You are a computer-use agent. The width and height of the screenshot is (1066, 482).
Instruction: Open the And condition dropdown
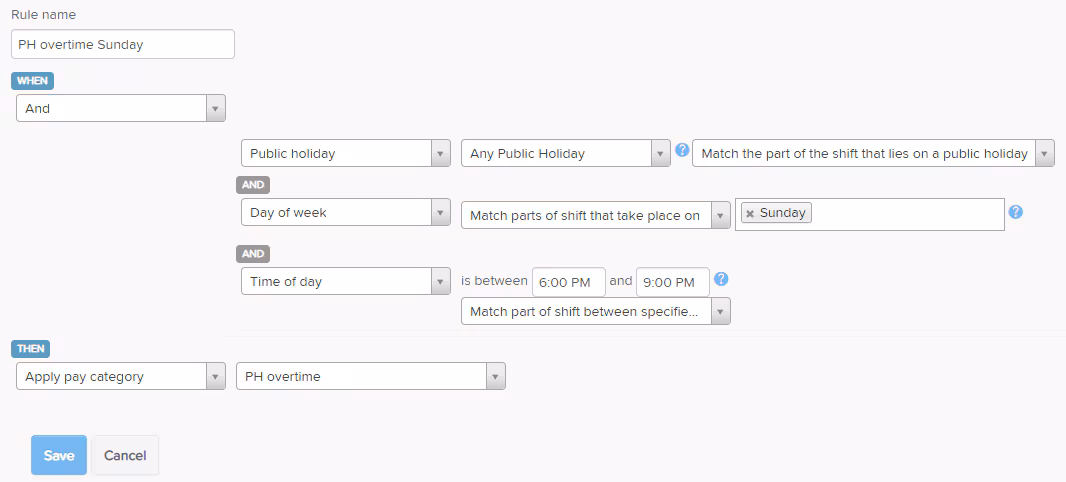[x=121, y=108]
